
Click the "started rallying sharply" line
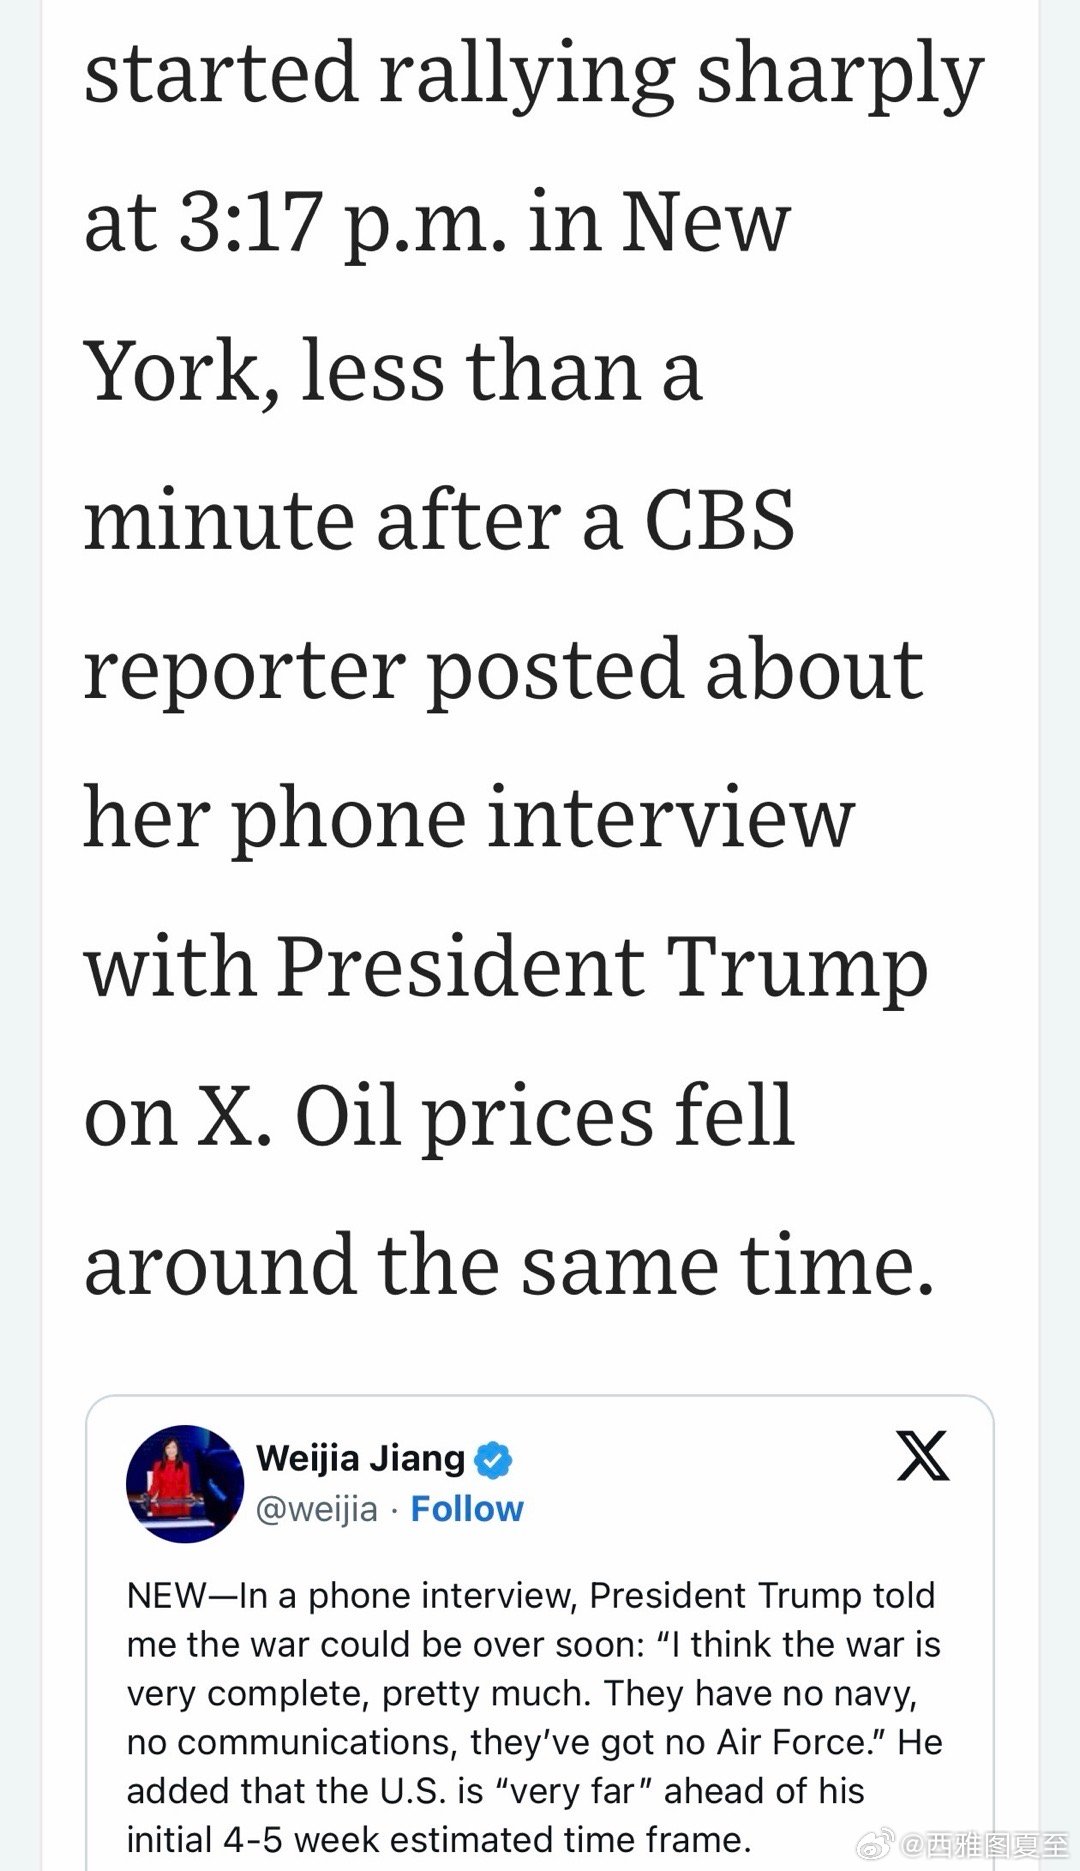pyautogui.click(x=534, y=72)
